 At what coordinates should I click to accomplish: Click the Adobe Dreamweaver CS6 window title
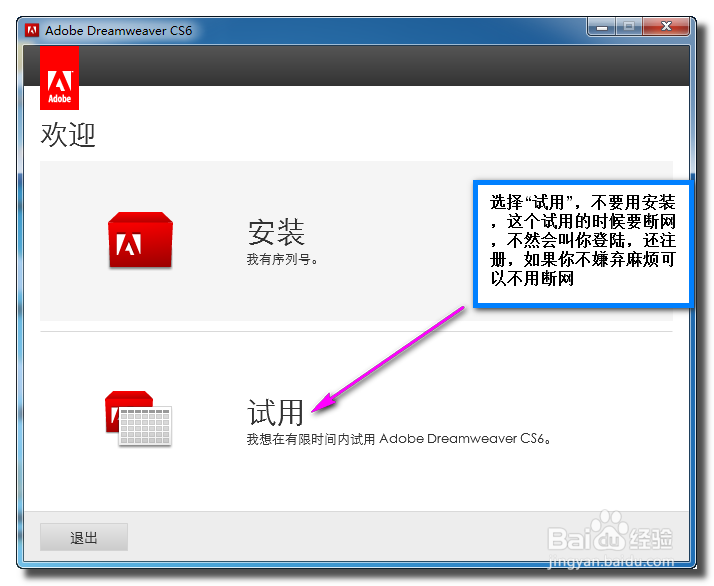click(118, 31)
